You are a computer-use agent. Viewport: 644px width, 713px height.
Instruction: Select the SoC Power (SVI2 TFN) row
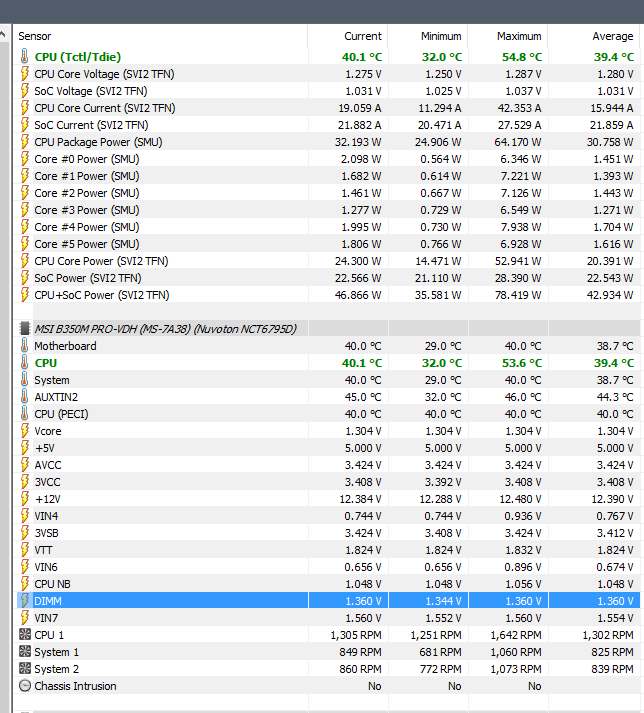[328, 278]
